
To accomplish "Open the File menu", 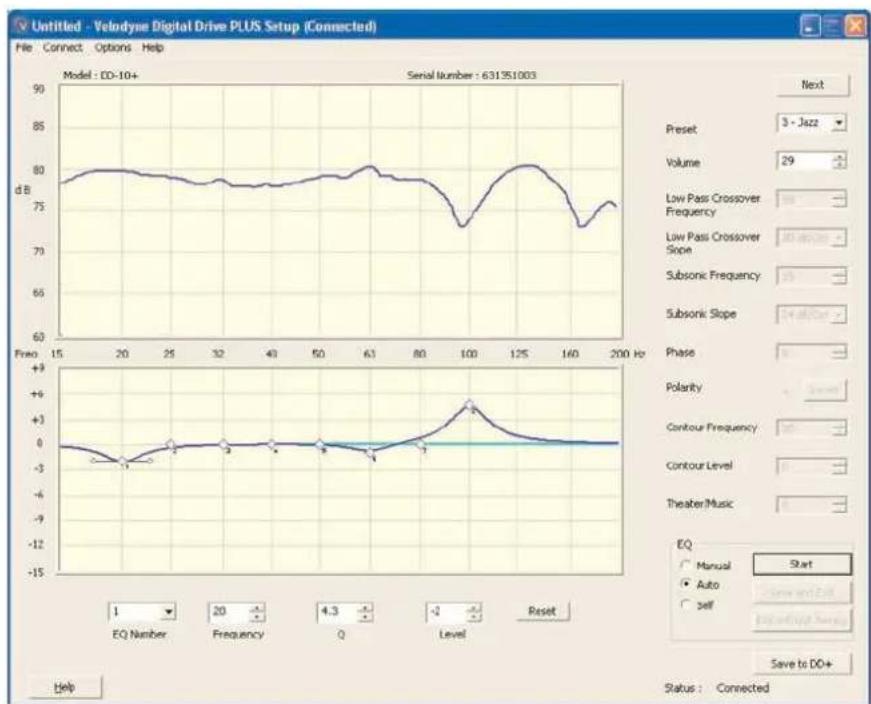I will [23, 48].
